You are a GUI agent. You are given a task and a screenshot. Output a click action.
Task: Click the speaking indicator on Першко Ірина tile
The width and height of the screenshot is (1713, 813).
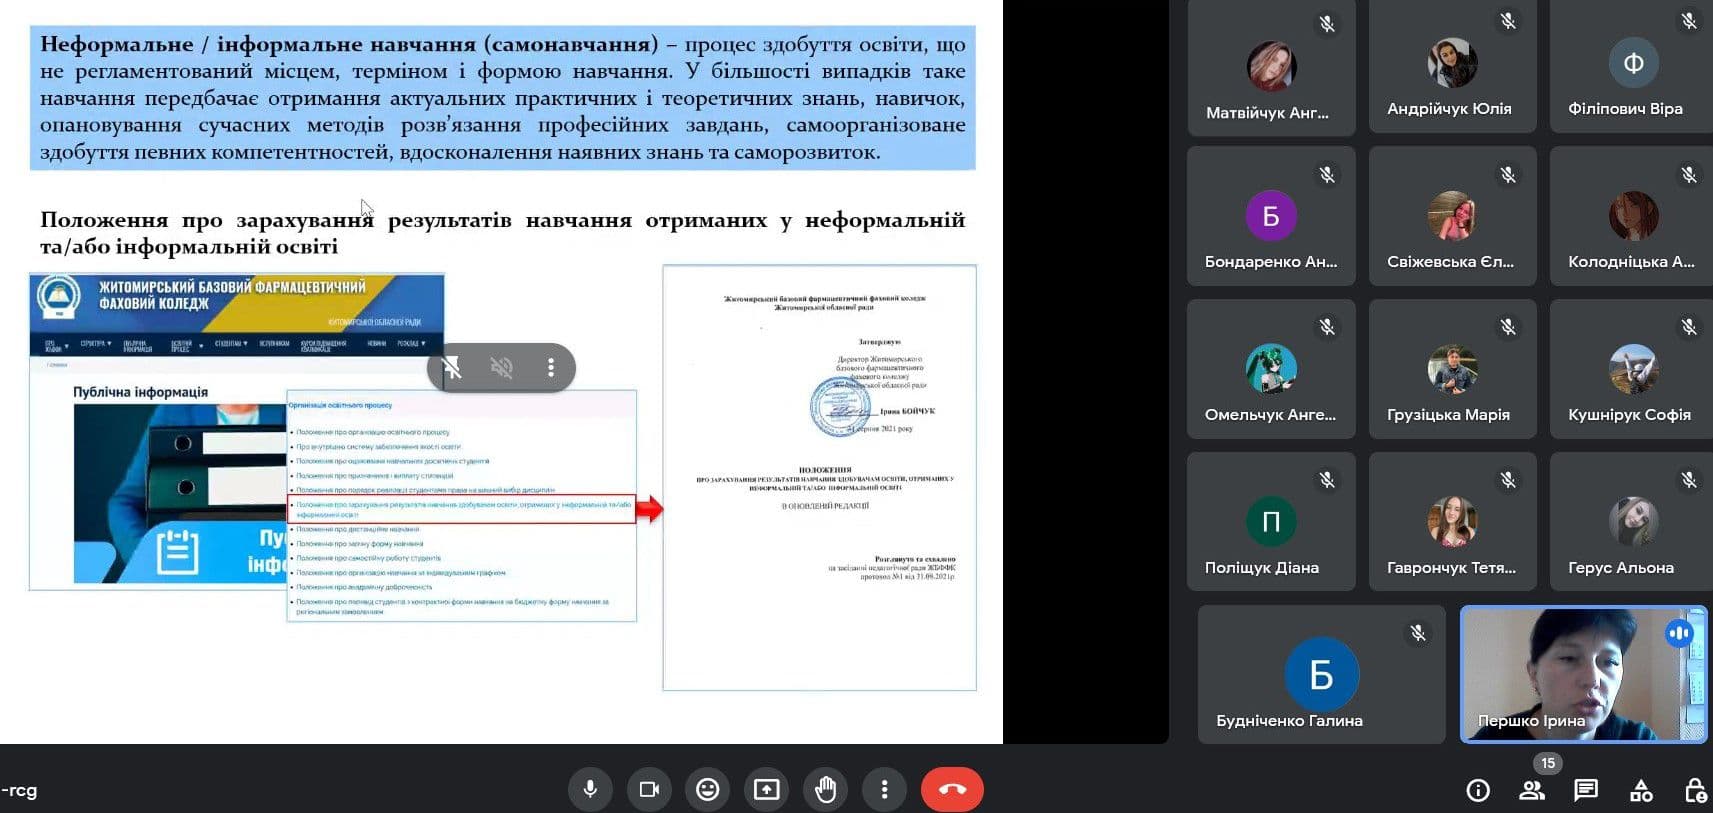tap(1679, 633)
